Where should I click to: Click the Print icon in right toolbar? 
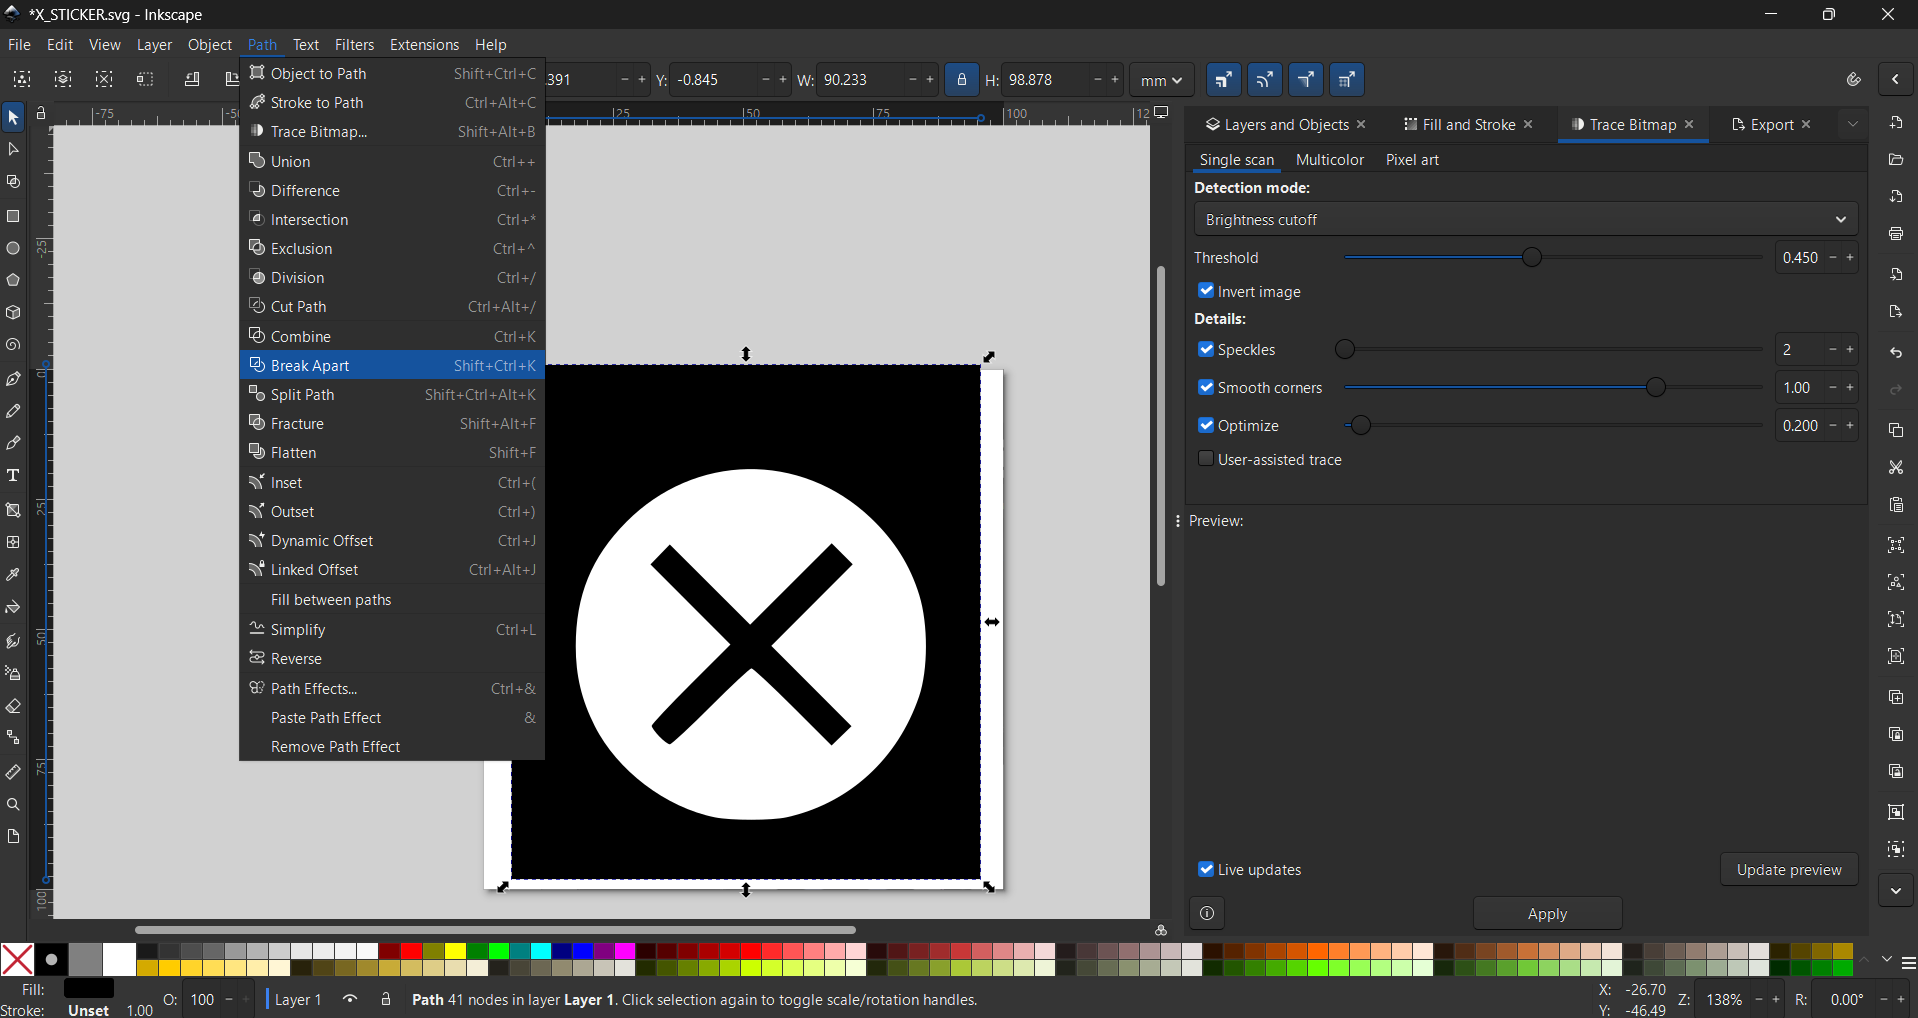[1896, 234]
